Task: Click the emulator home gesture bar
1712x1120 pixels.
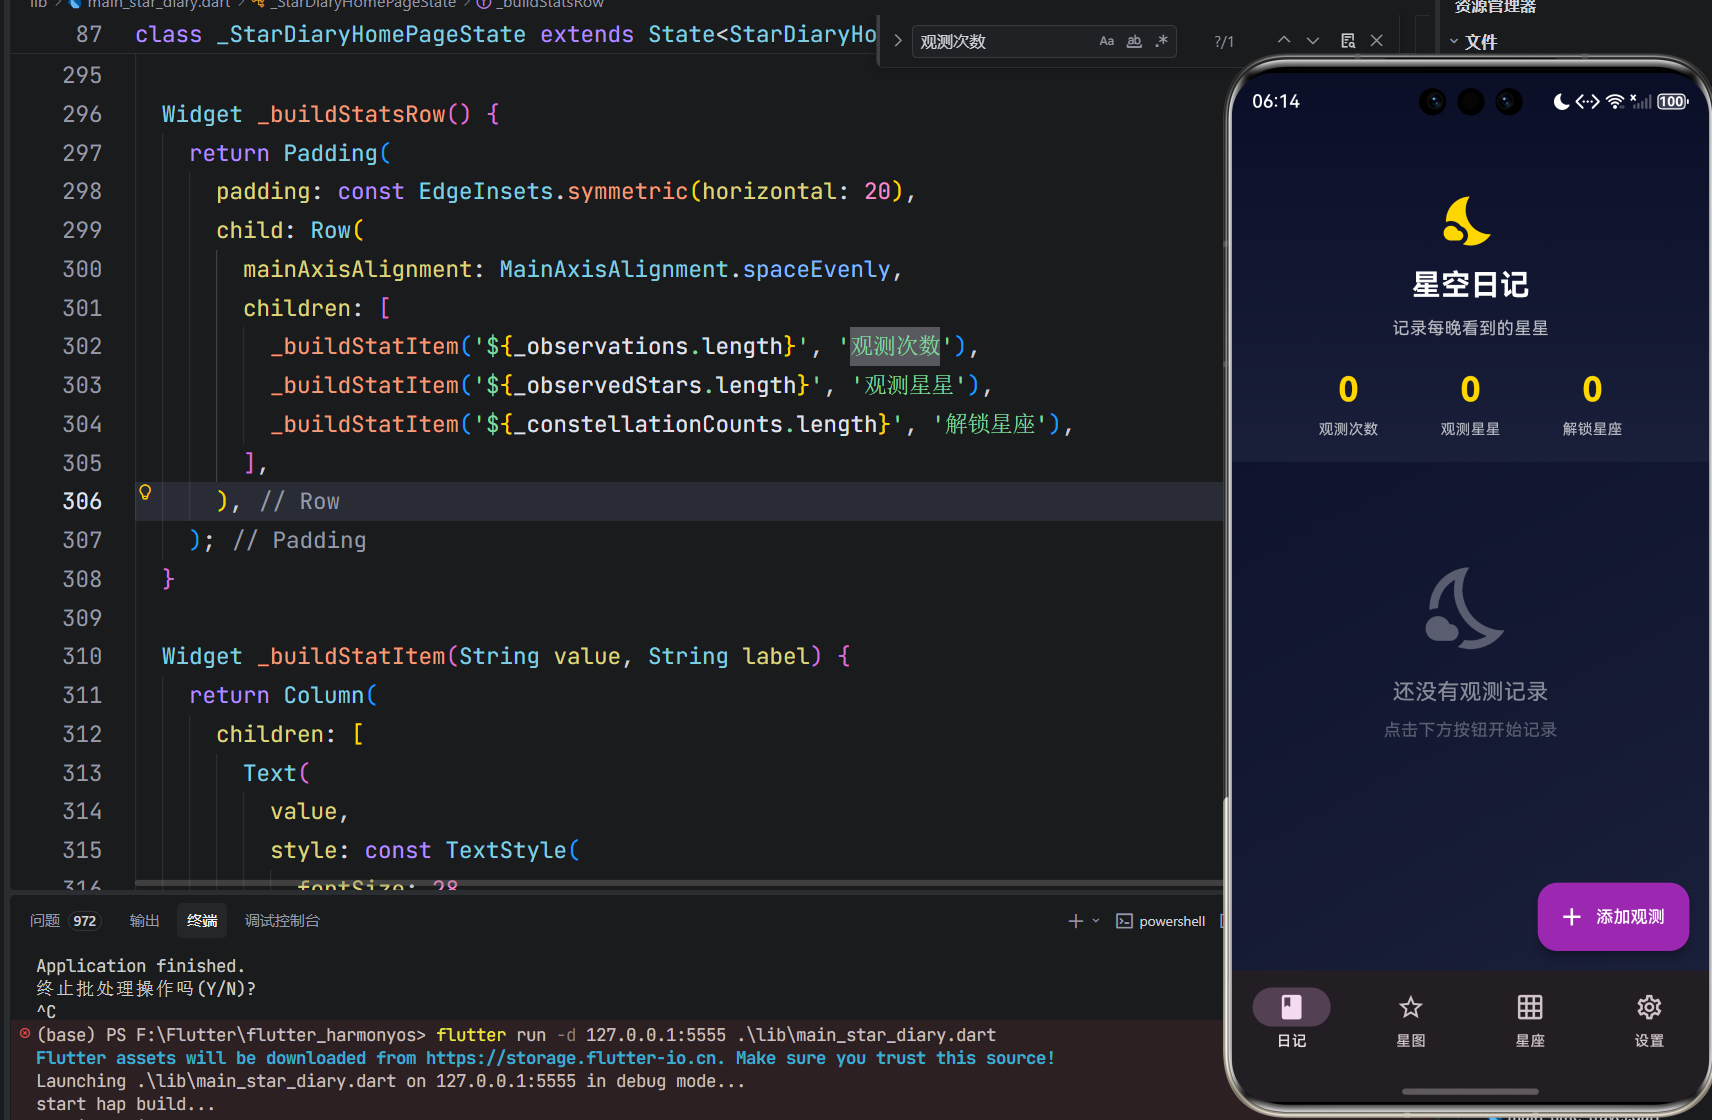Action: 1470,1091
